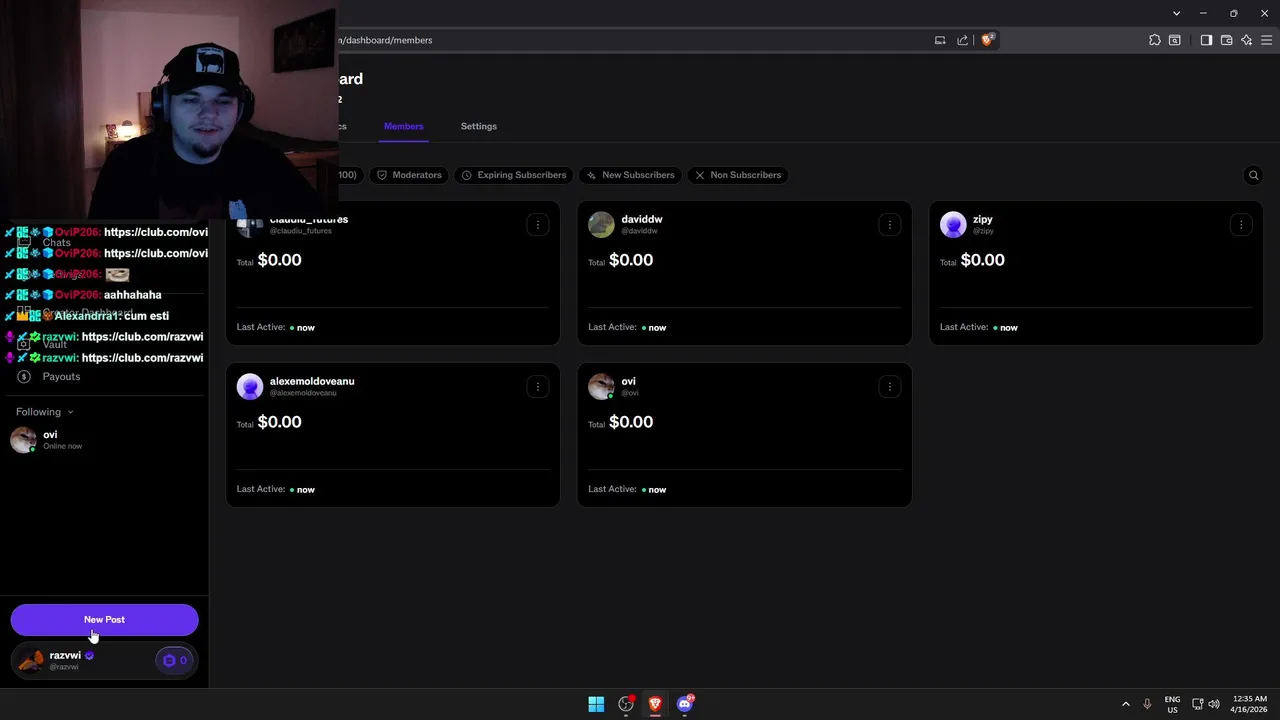Viewport: 1280px width, 720px height.
Task: Open Chats in the sidebar
Action: click(56, 243)
